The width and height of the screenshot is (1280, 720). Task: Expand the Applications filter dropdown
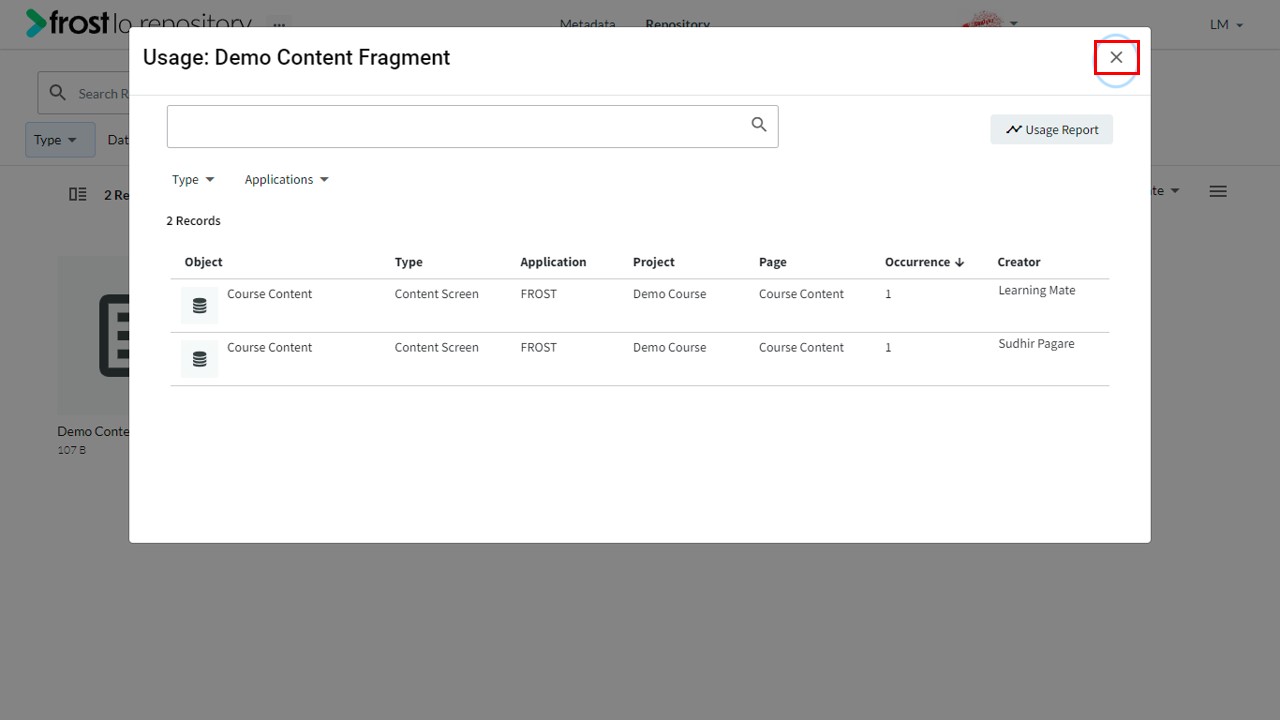[287, 179]
